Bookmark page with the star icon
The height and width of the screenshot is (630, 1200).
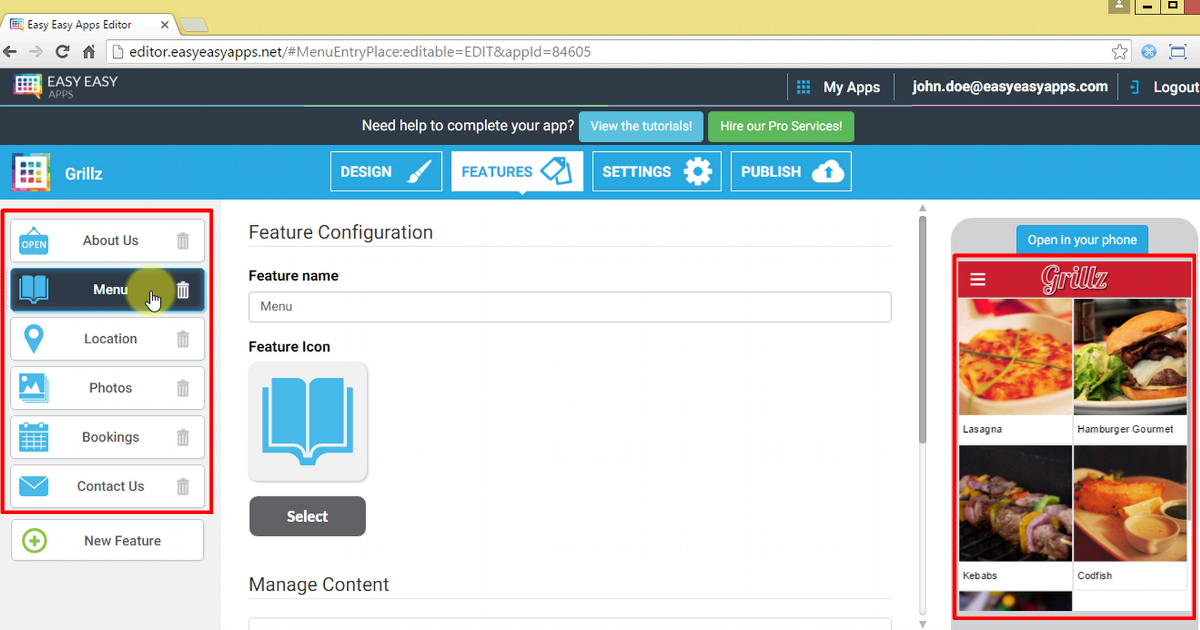click(x=1120, y=51)
